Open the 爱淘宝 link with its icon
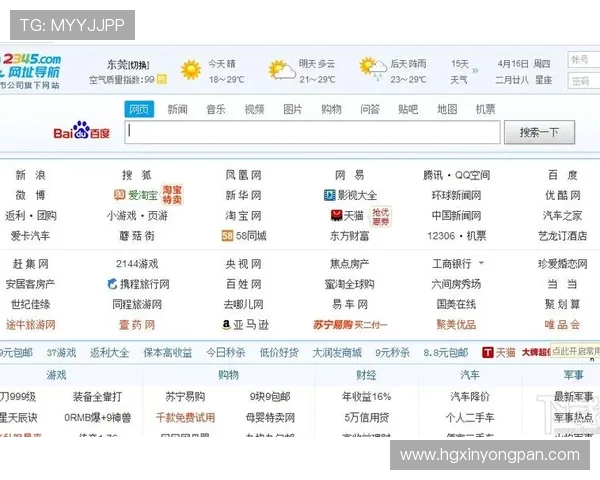Screen dimensions: 600x480 136,195
